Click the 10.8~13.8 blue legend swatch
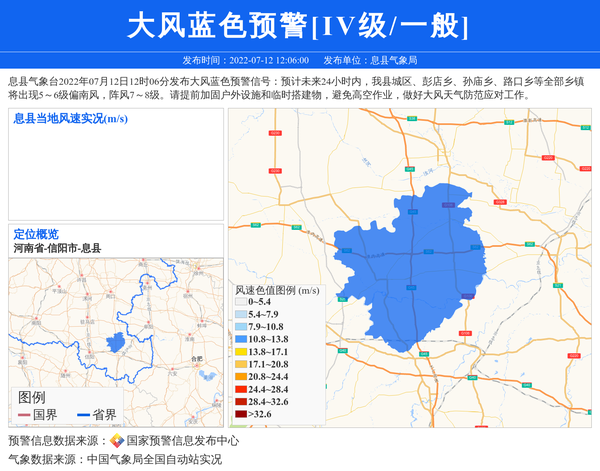This screenshot has height=471, width=600. (240, 340)
